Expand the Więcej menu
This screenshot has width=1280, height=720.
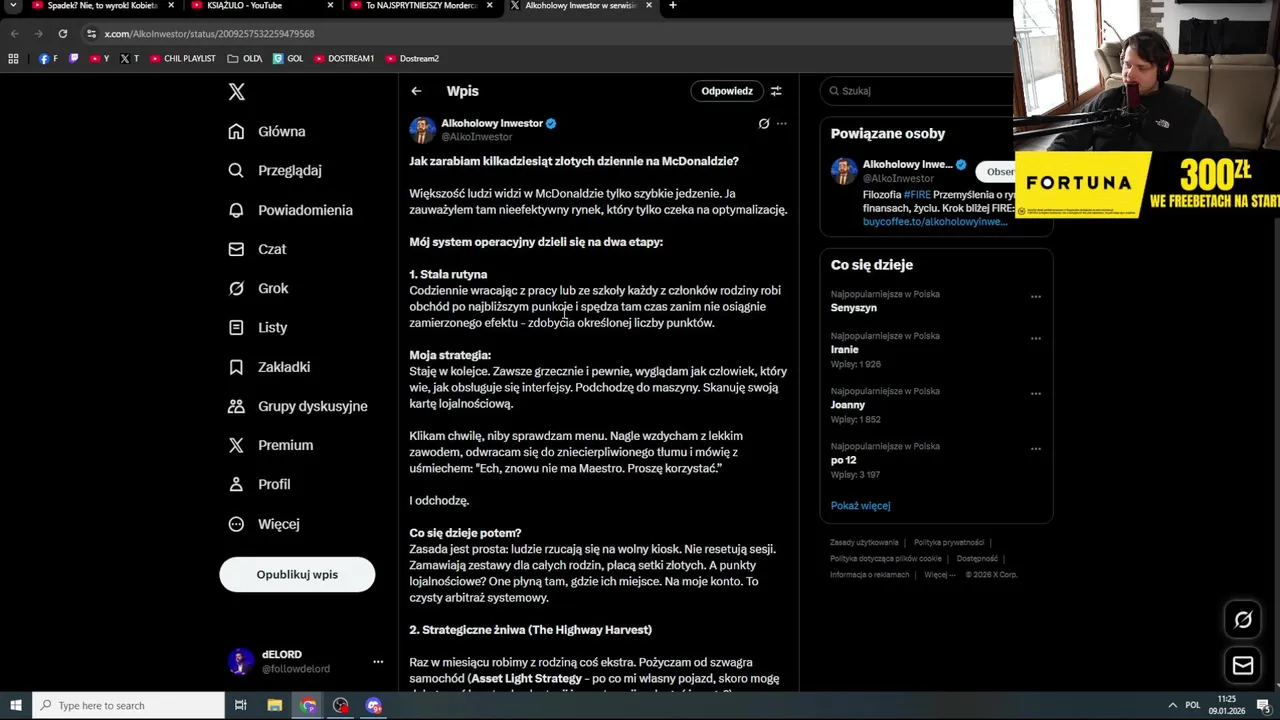[264, 524]
